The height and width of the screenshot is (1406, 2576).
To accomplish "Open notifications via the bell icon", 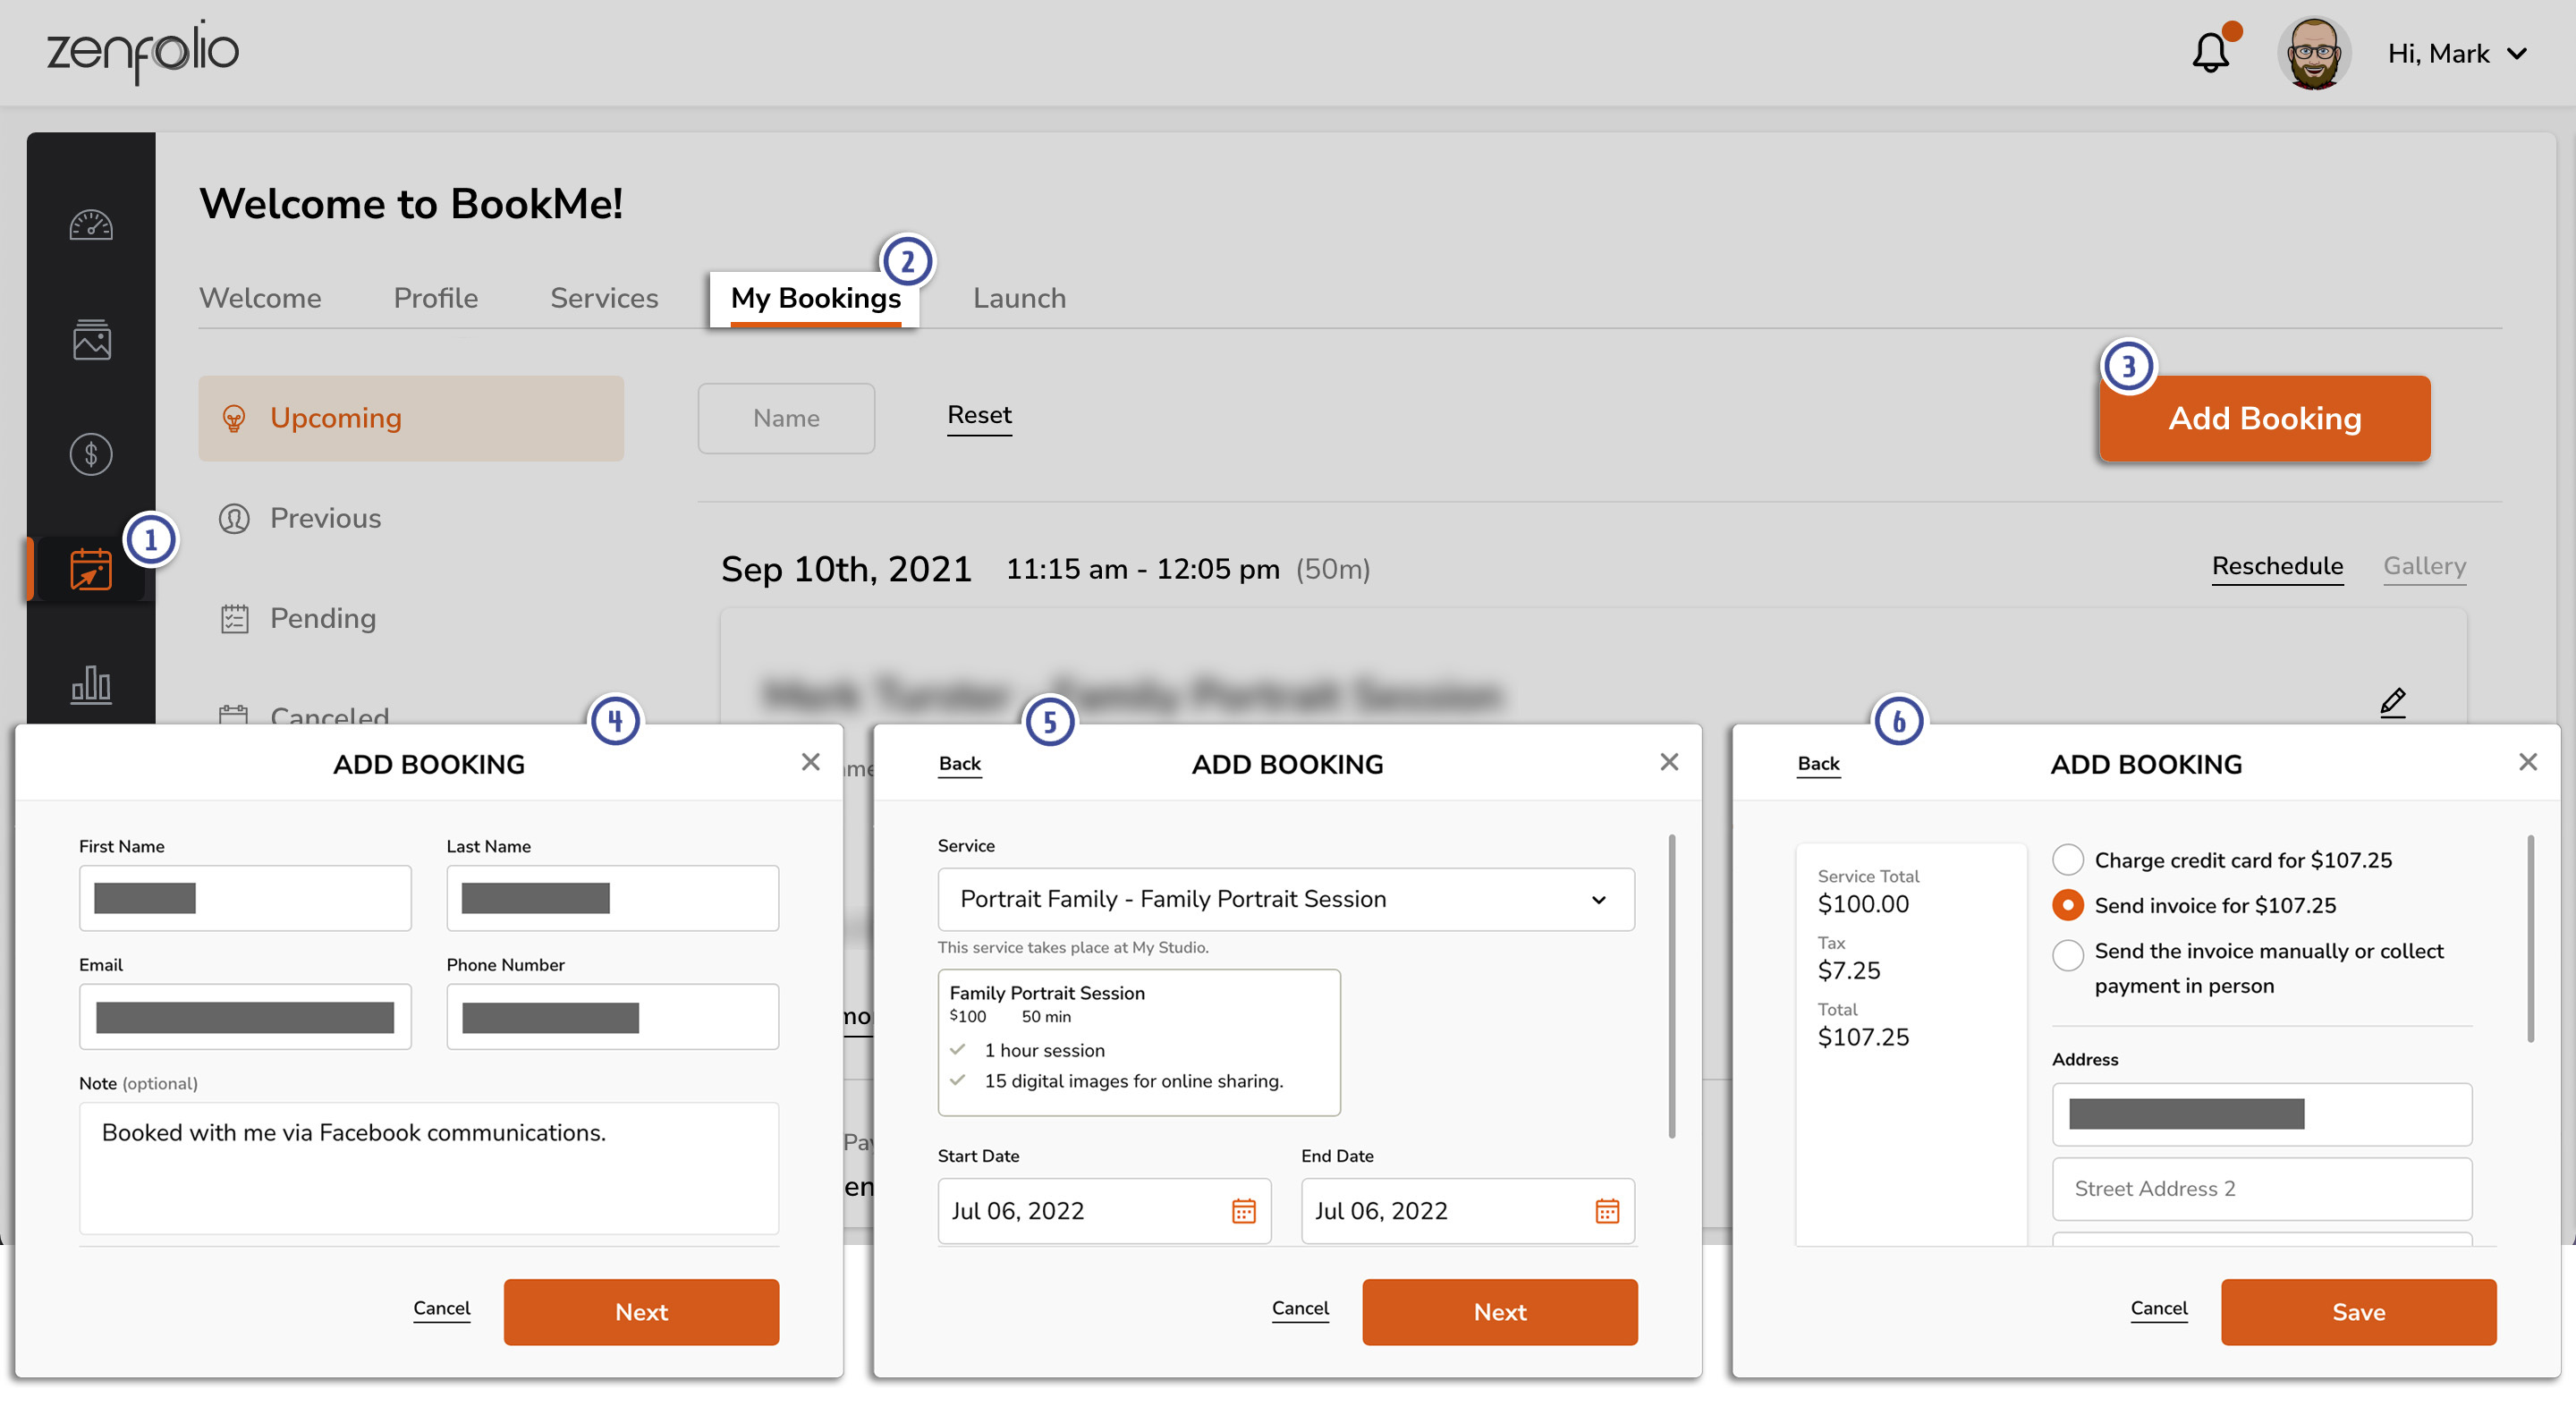I will point(2210,53).
